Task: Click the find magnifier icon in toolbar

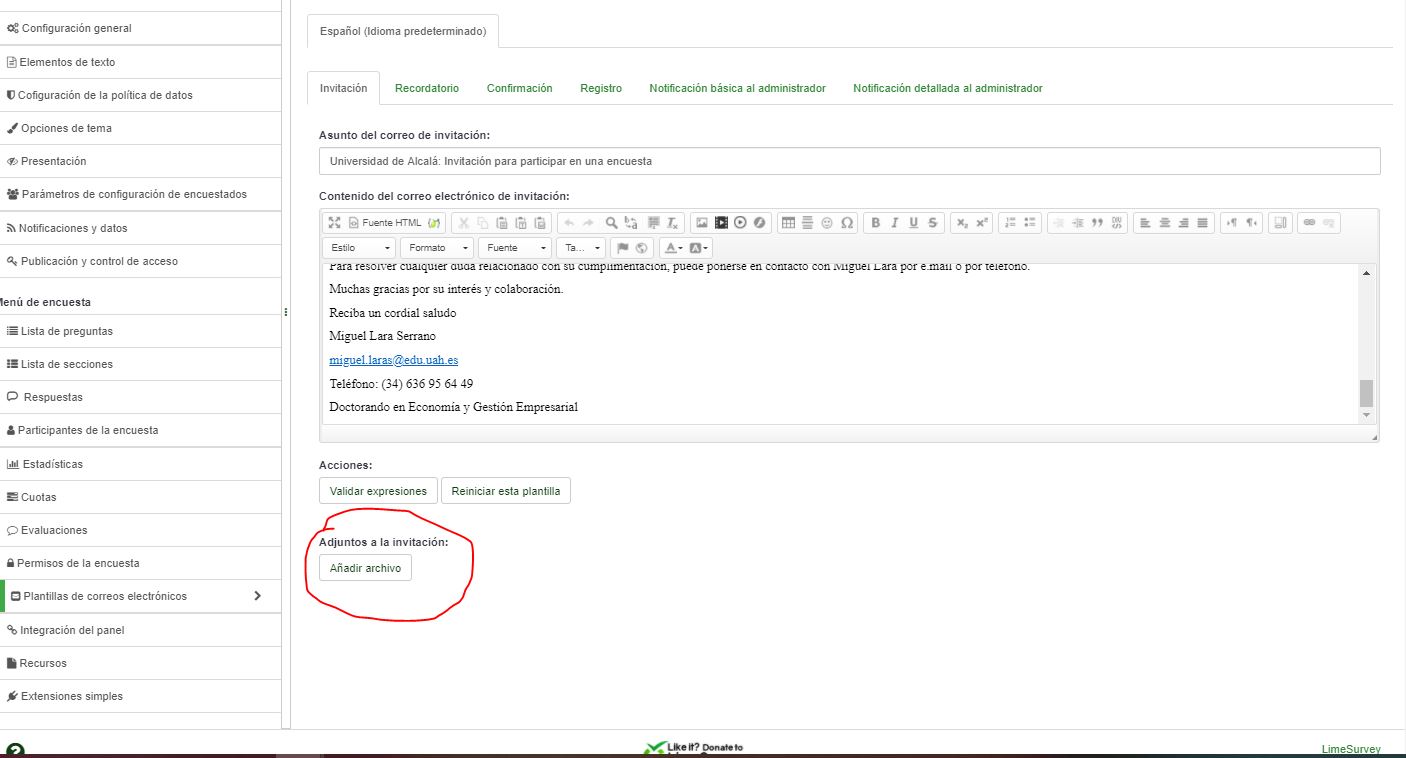Action: tap(611, 223)
